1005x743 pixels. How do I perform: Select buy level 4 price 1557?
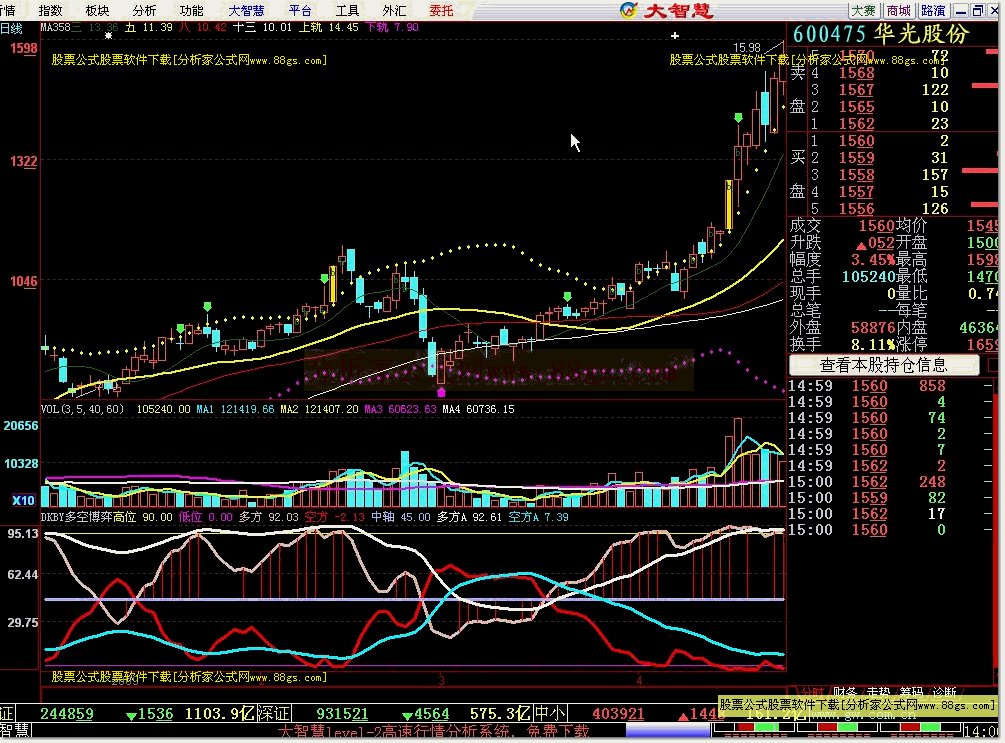pos(857,192)
